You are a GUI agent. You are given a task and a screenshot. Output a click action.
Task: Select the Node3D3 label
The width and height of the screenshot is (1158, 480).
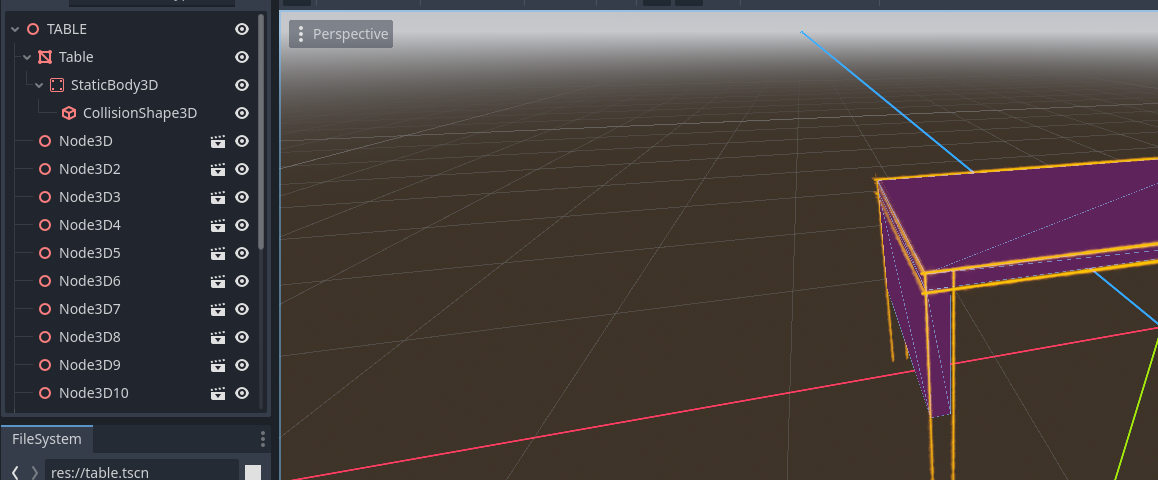coord(89,197)
